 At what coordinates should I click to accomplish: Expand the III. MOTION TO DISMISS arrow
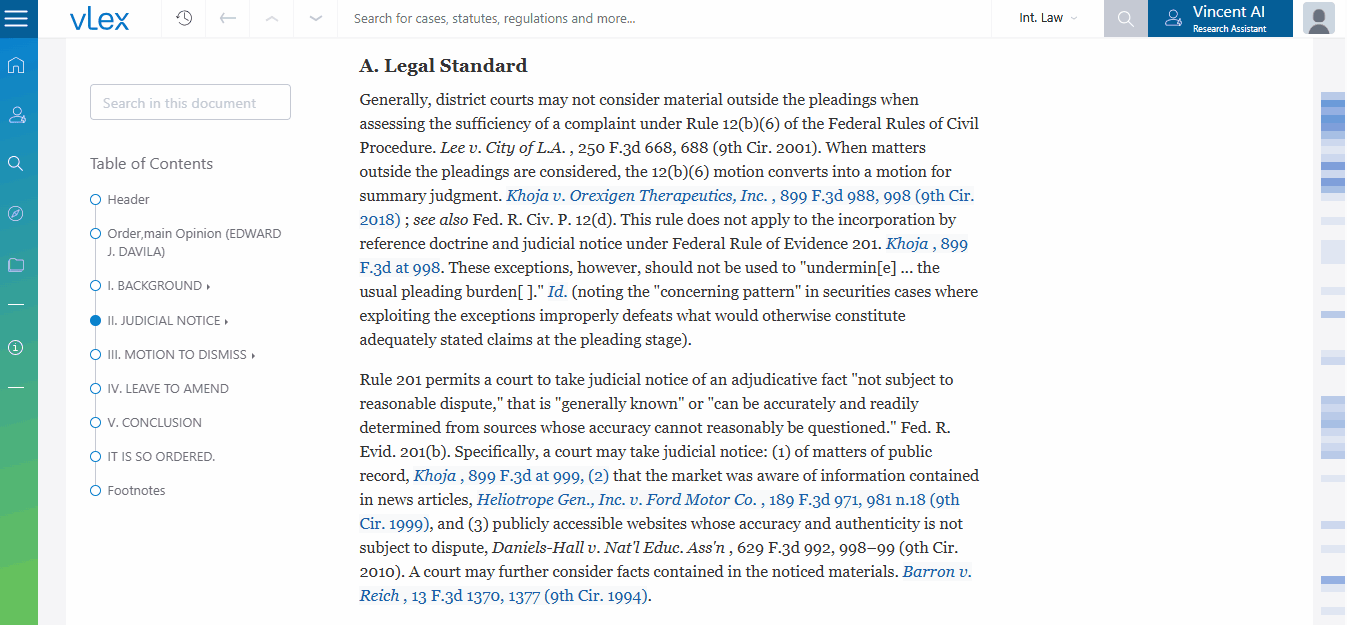click(253, 355)
